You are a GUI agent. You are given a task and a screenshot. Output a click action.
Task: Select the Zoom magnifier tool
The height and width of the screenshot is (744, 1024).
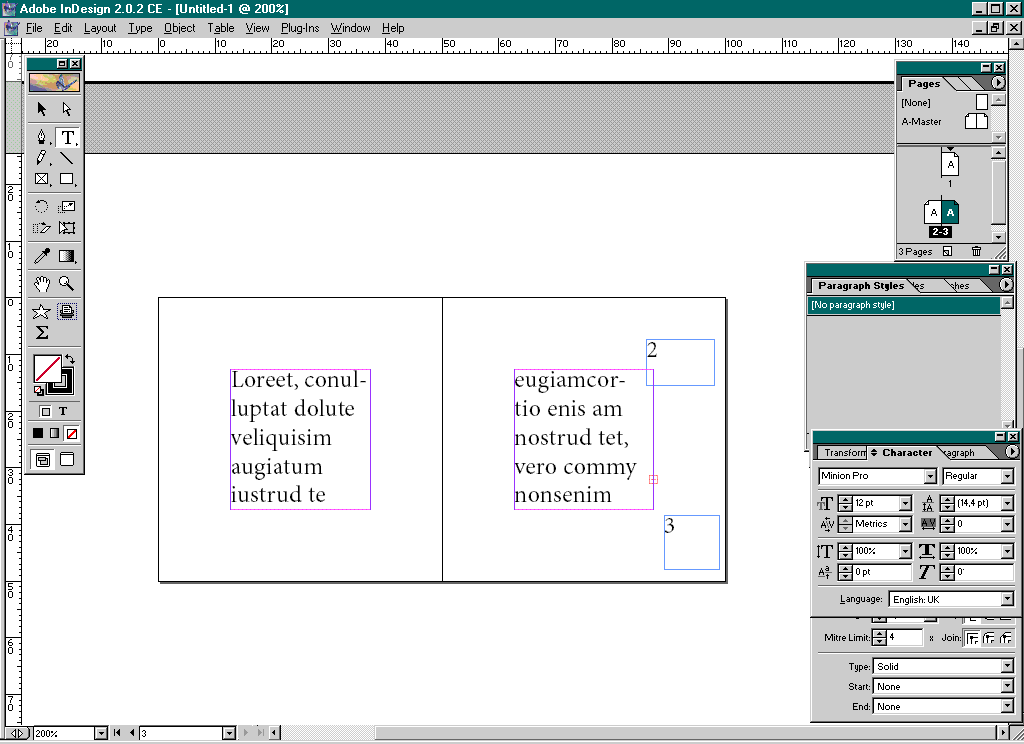point(67,283)
